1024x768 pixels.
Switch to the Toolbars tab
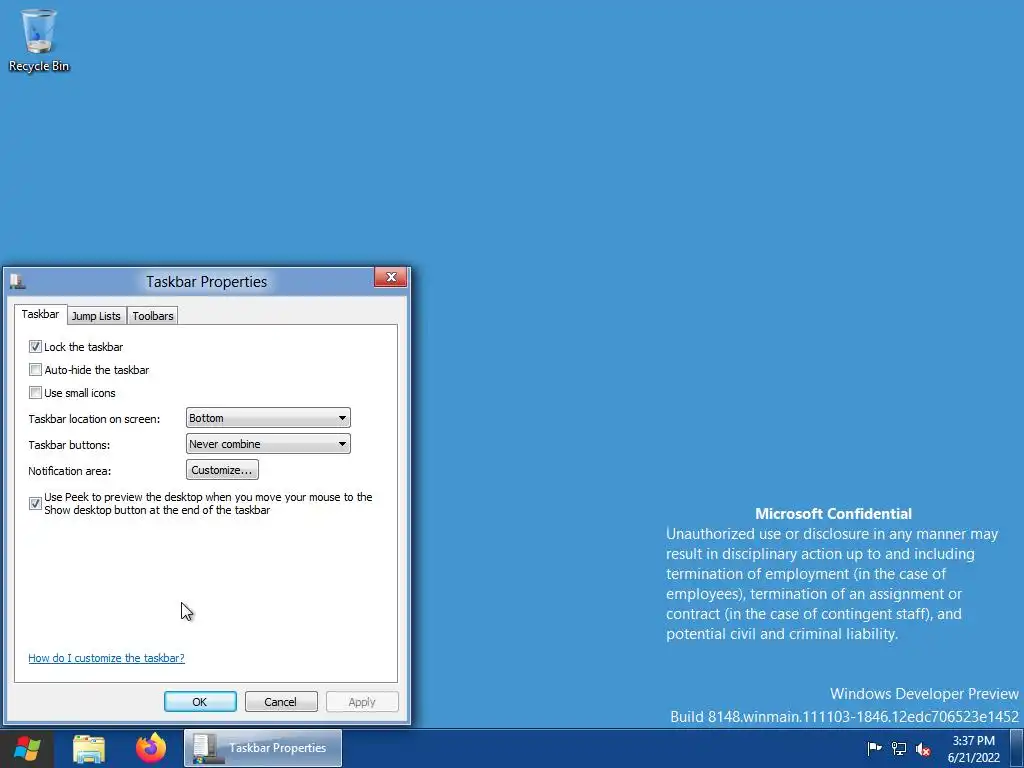(153, 316)
